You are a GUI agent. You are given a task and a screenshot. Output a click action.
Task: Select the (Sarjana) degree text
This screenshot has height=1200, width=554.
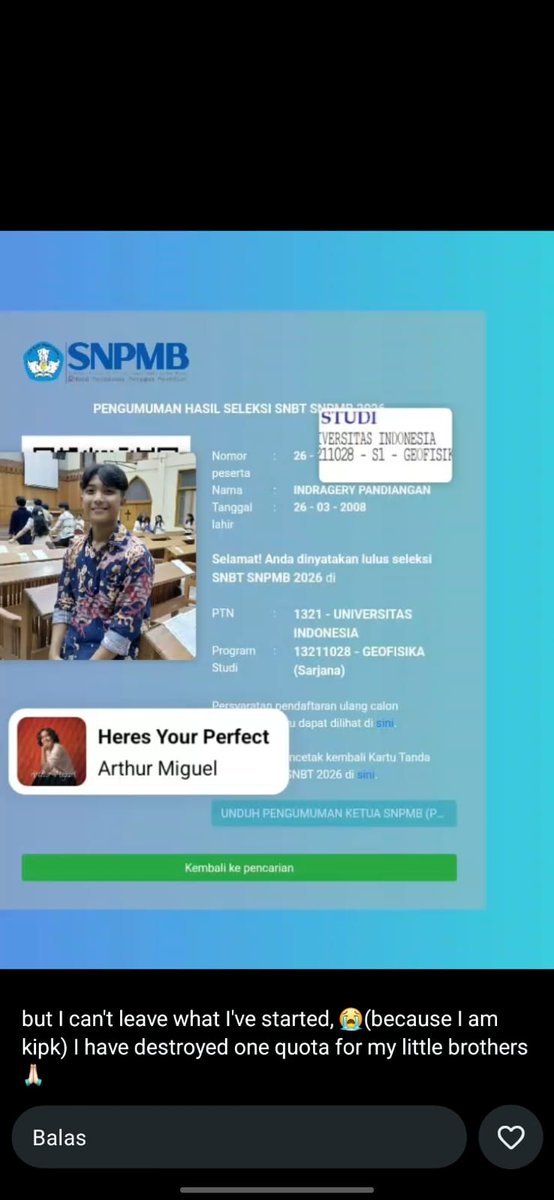click(x=320, y=670)
